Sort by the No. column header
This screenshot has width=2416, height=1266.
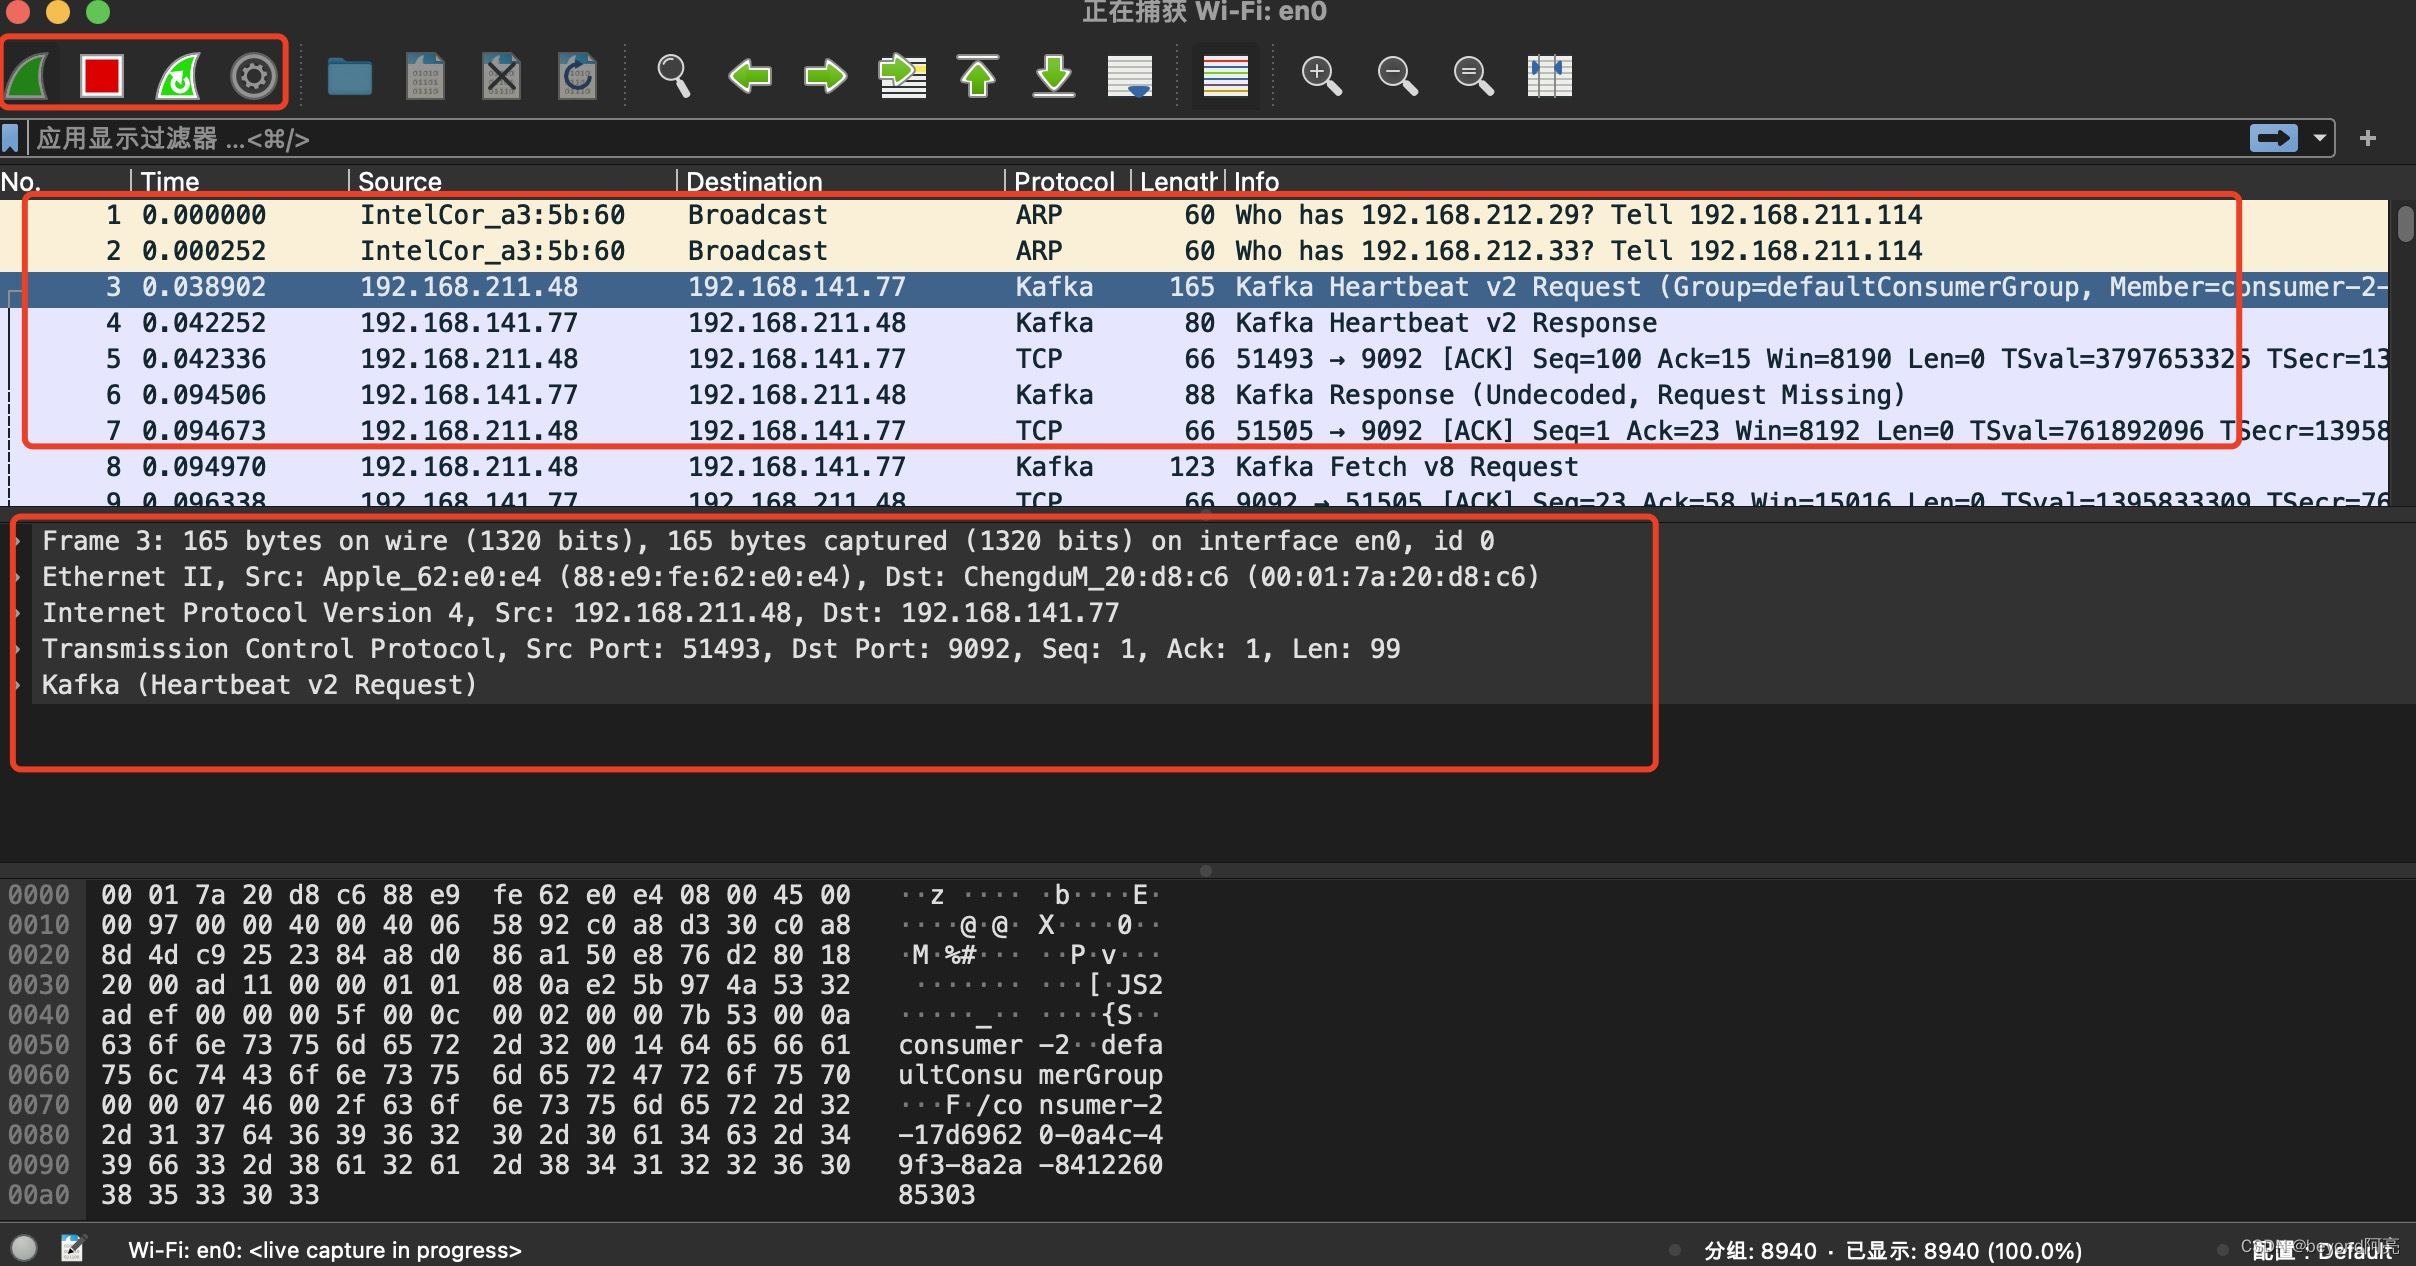click(x=64, y=182)
